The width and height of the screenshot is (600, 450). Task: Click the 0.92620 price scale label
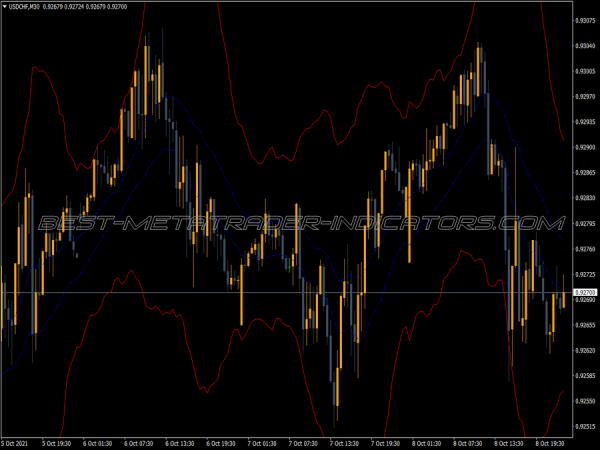tap(585, 351)
